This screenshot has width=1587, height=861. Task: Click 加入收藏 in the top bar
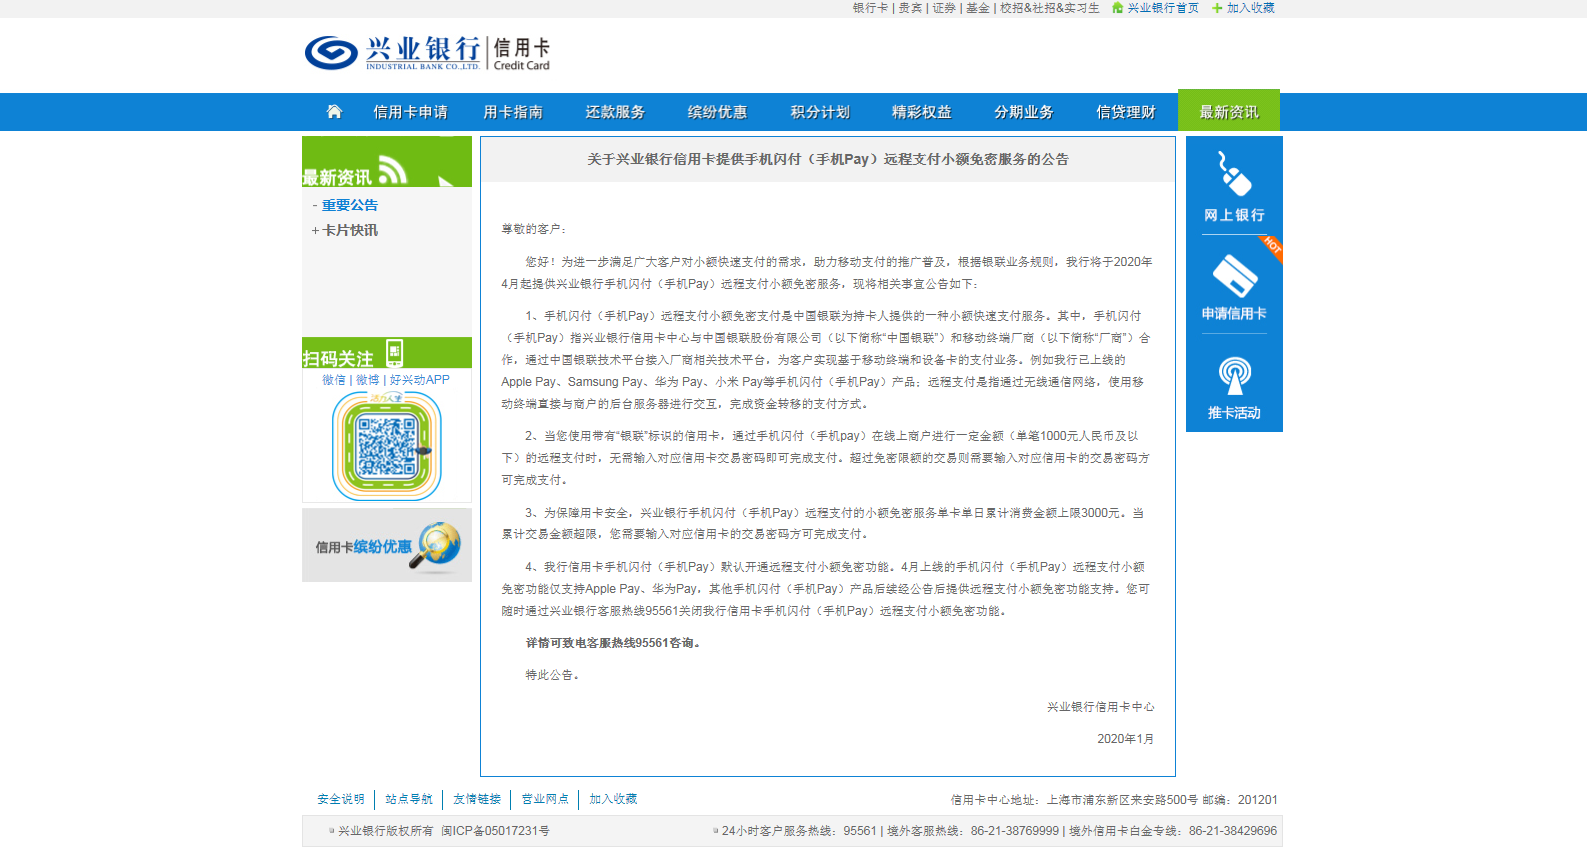1251,8
